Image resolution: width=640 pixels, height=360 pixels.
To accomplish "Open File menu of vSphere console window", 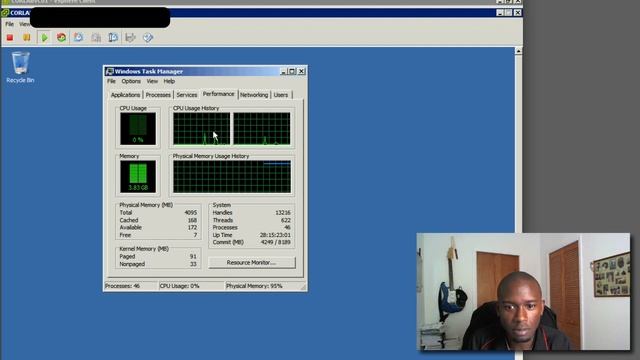I will coord(9,24).
